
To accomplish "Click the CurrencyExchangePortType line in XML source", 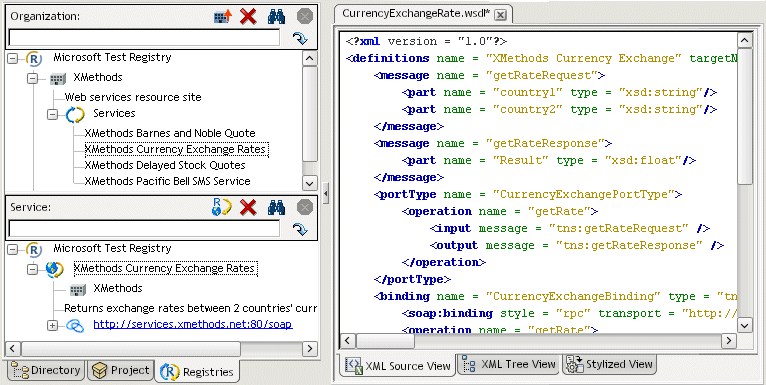I will pos(528,194).
